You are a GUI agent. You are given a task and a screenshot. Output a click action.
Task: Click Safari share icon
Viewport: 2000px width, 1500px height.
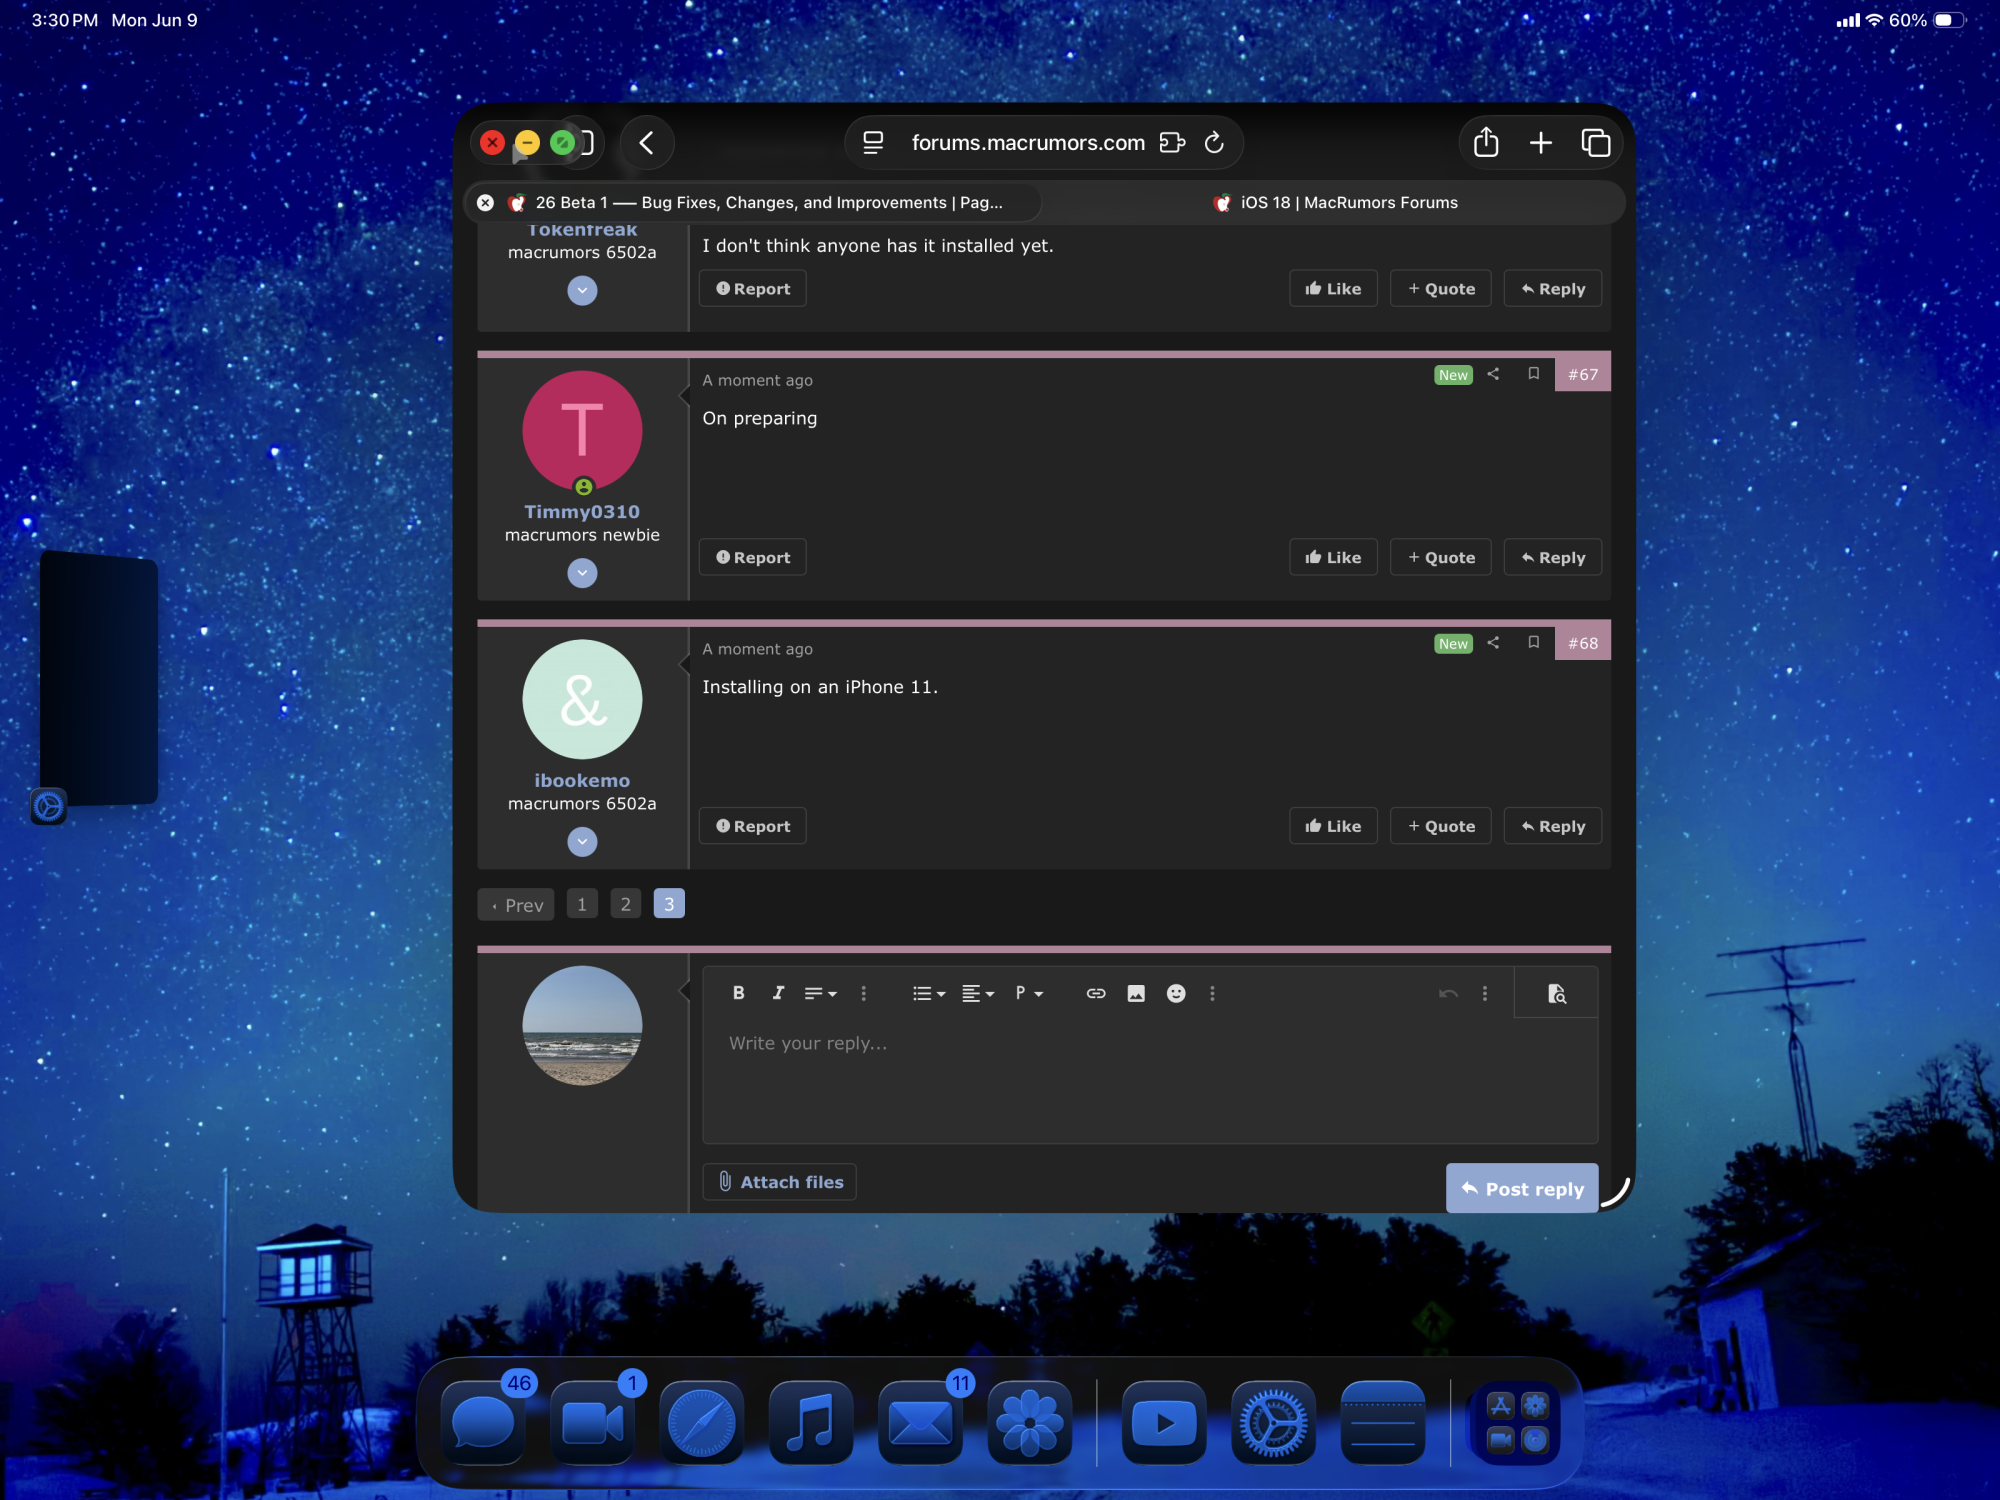(x=1486, y=143)
